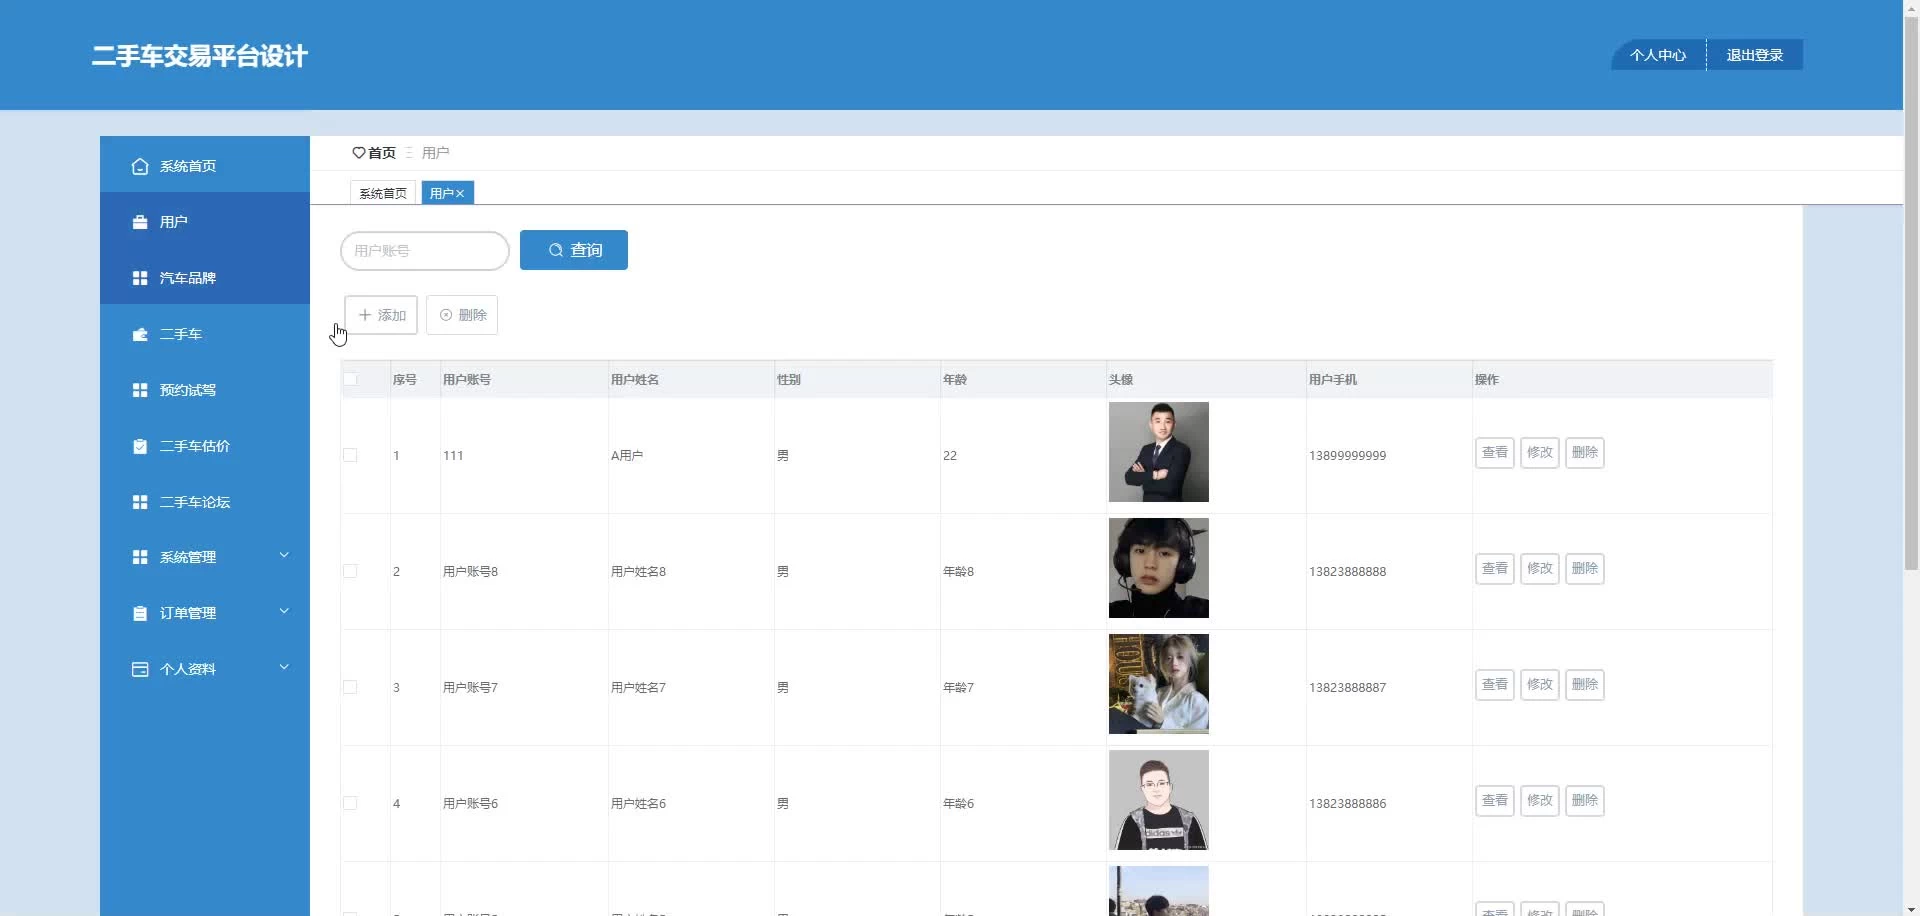Screen dimensions: 1920x916
Task: Click the magnifier icon in the 查询 button
Action: [x=556, y=250]
